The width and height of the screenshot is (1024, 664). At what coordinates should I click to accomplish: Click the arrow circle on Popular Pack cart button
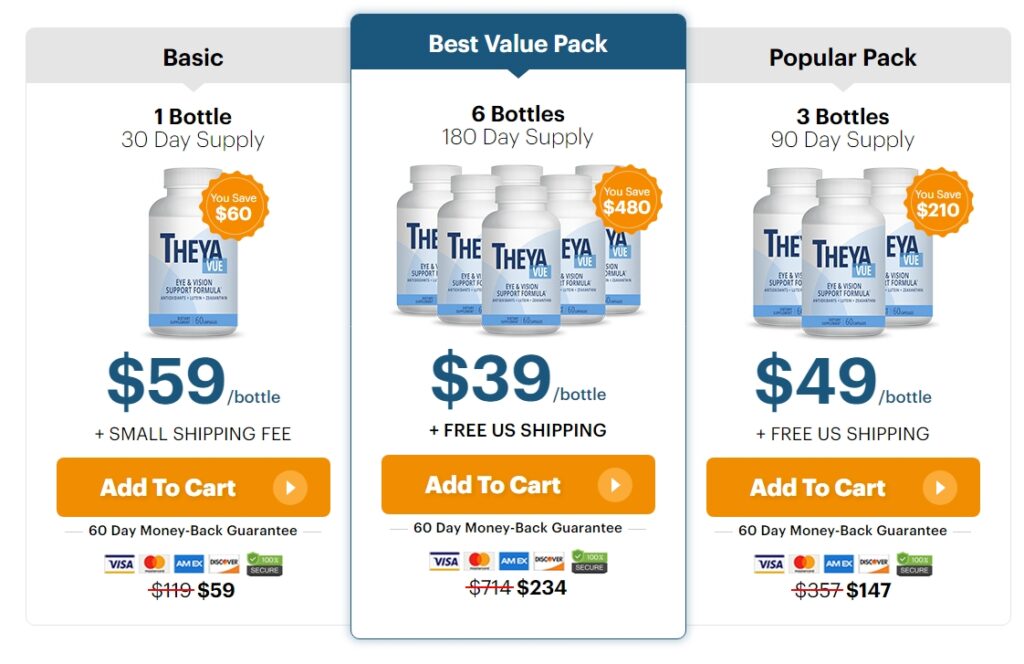pos(939,488)
